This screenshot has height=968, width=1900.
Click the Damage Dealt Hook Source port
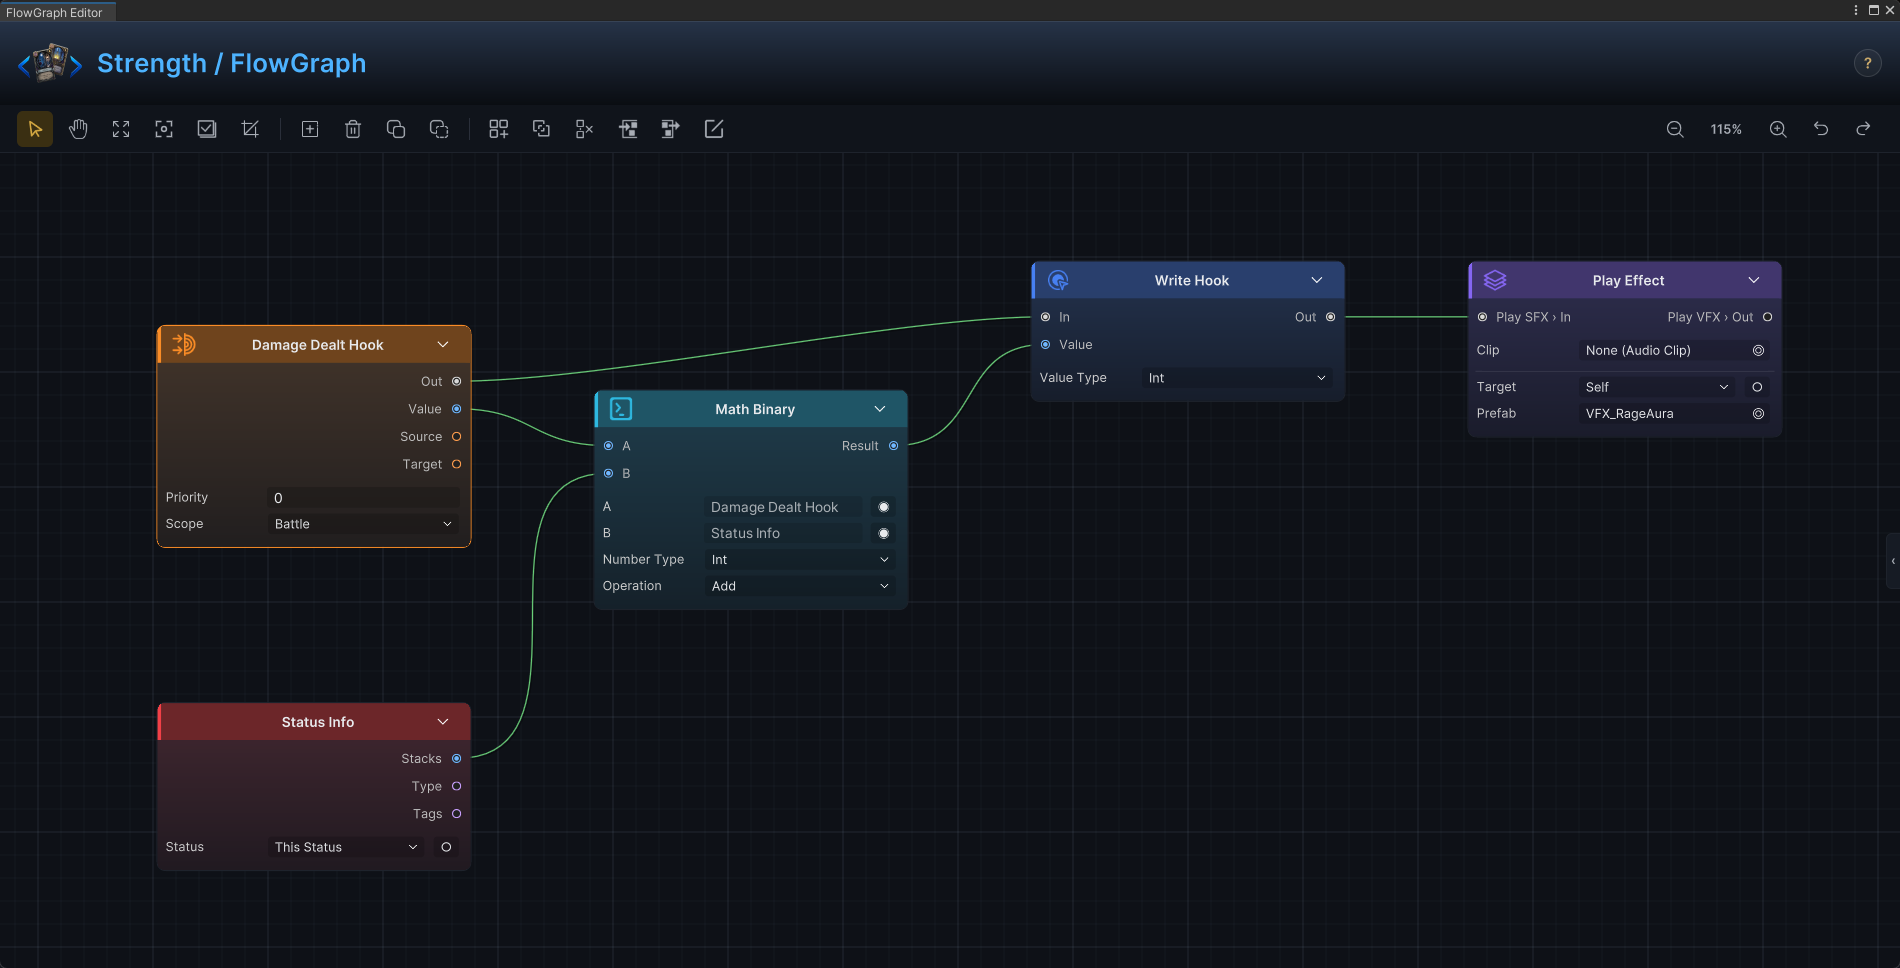[x=457, y=437]
